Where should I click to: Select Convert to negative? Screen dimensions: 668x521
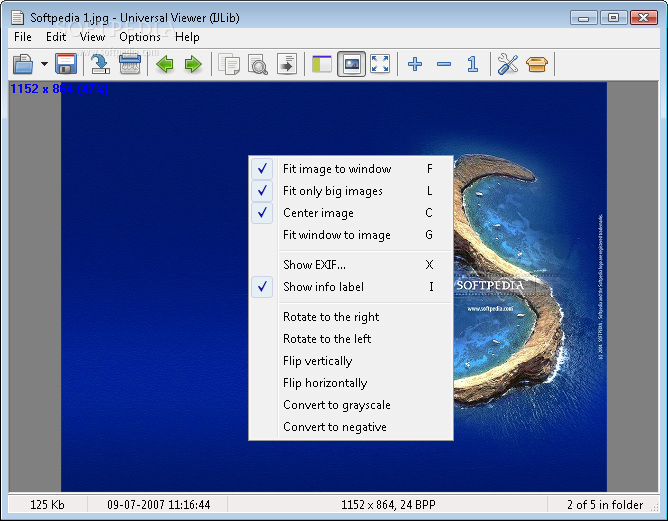click(351, 427)
